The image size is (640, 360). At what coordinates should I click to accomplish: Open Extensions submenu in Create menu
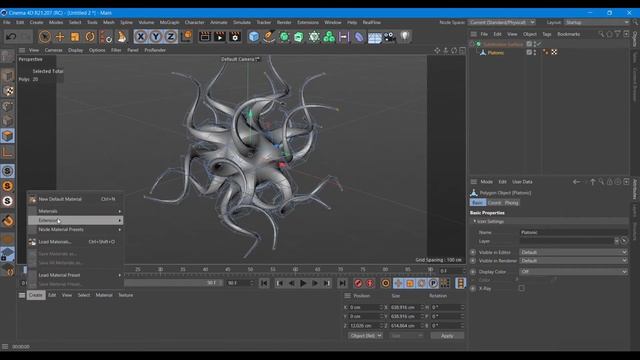coord(75,220)
